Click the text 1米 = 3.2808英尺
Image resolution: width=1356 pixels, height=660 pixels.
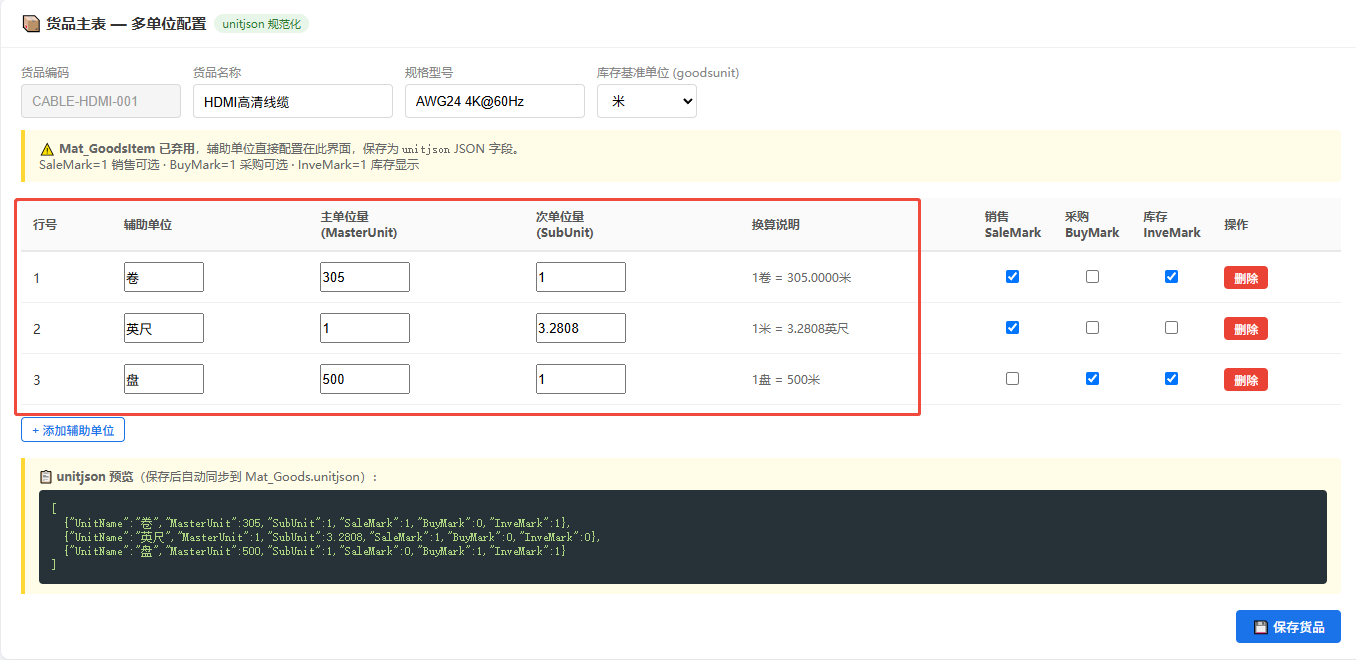800,329
